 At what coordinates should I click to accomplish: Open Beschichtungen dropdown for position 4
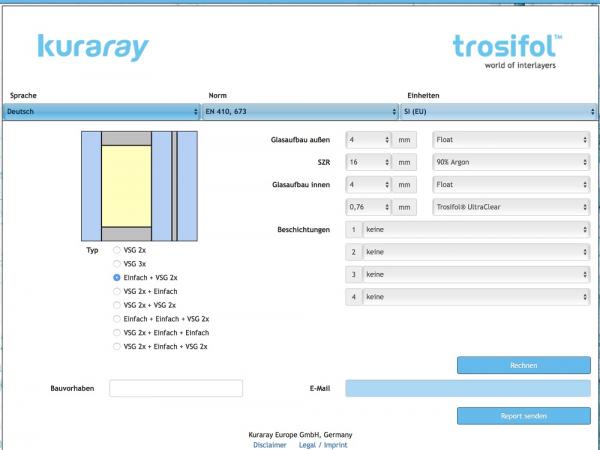(476, 297)
